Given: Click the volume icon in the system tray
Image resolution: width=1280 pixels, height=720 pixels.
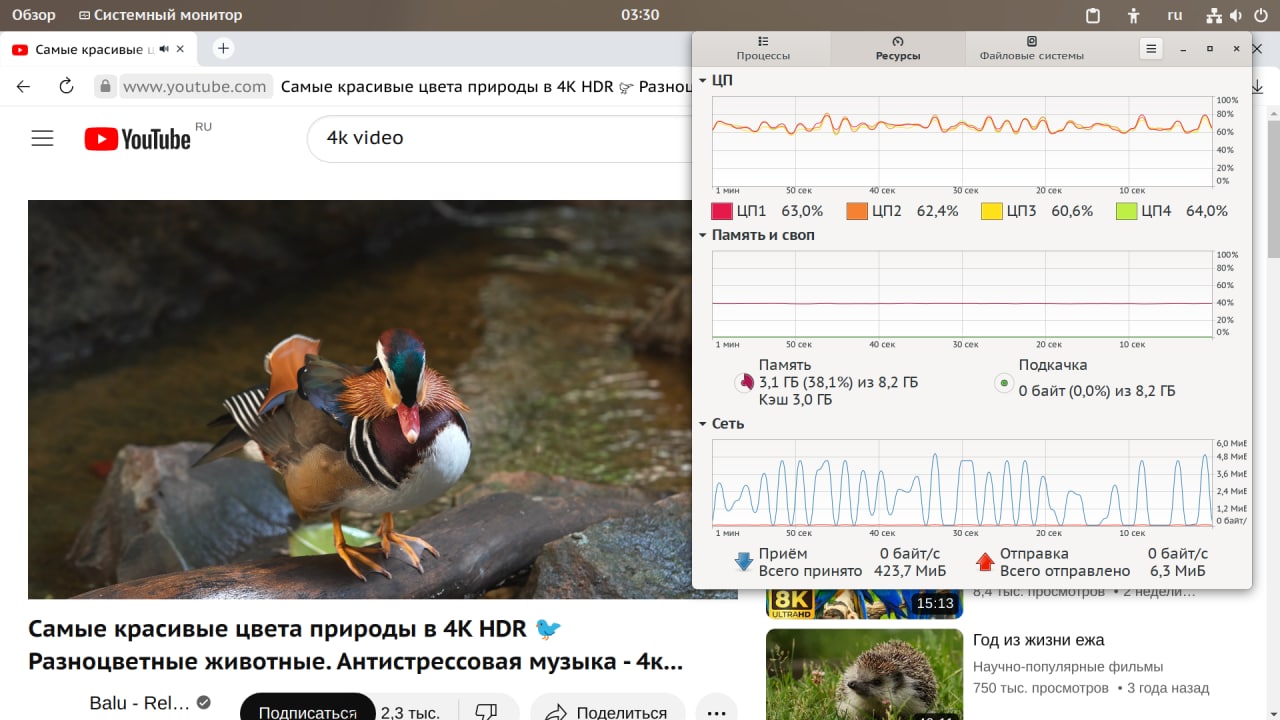Looking at the screenshot, I should point(1237,15).
